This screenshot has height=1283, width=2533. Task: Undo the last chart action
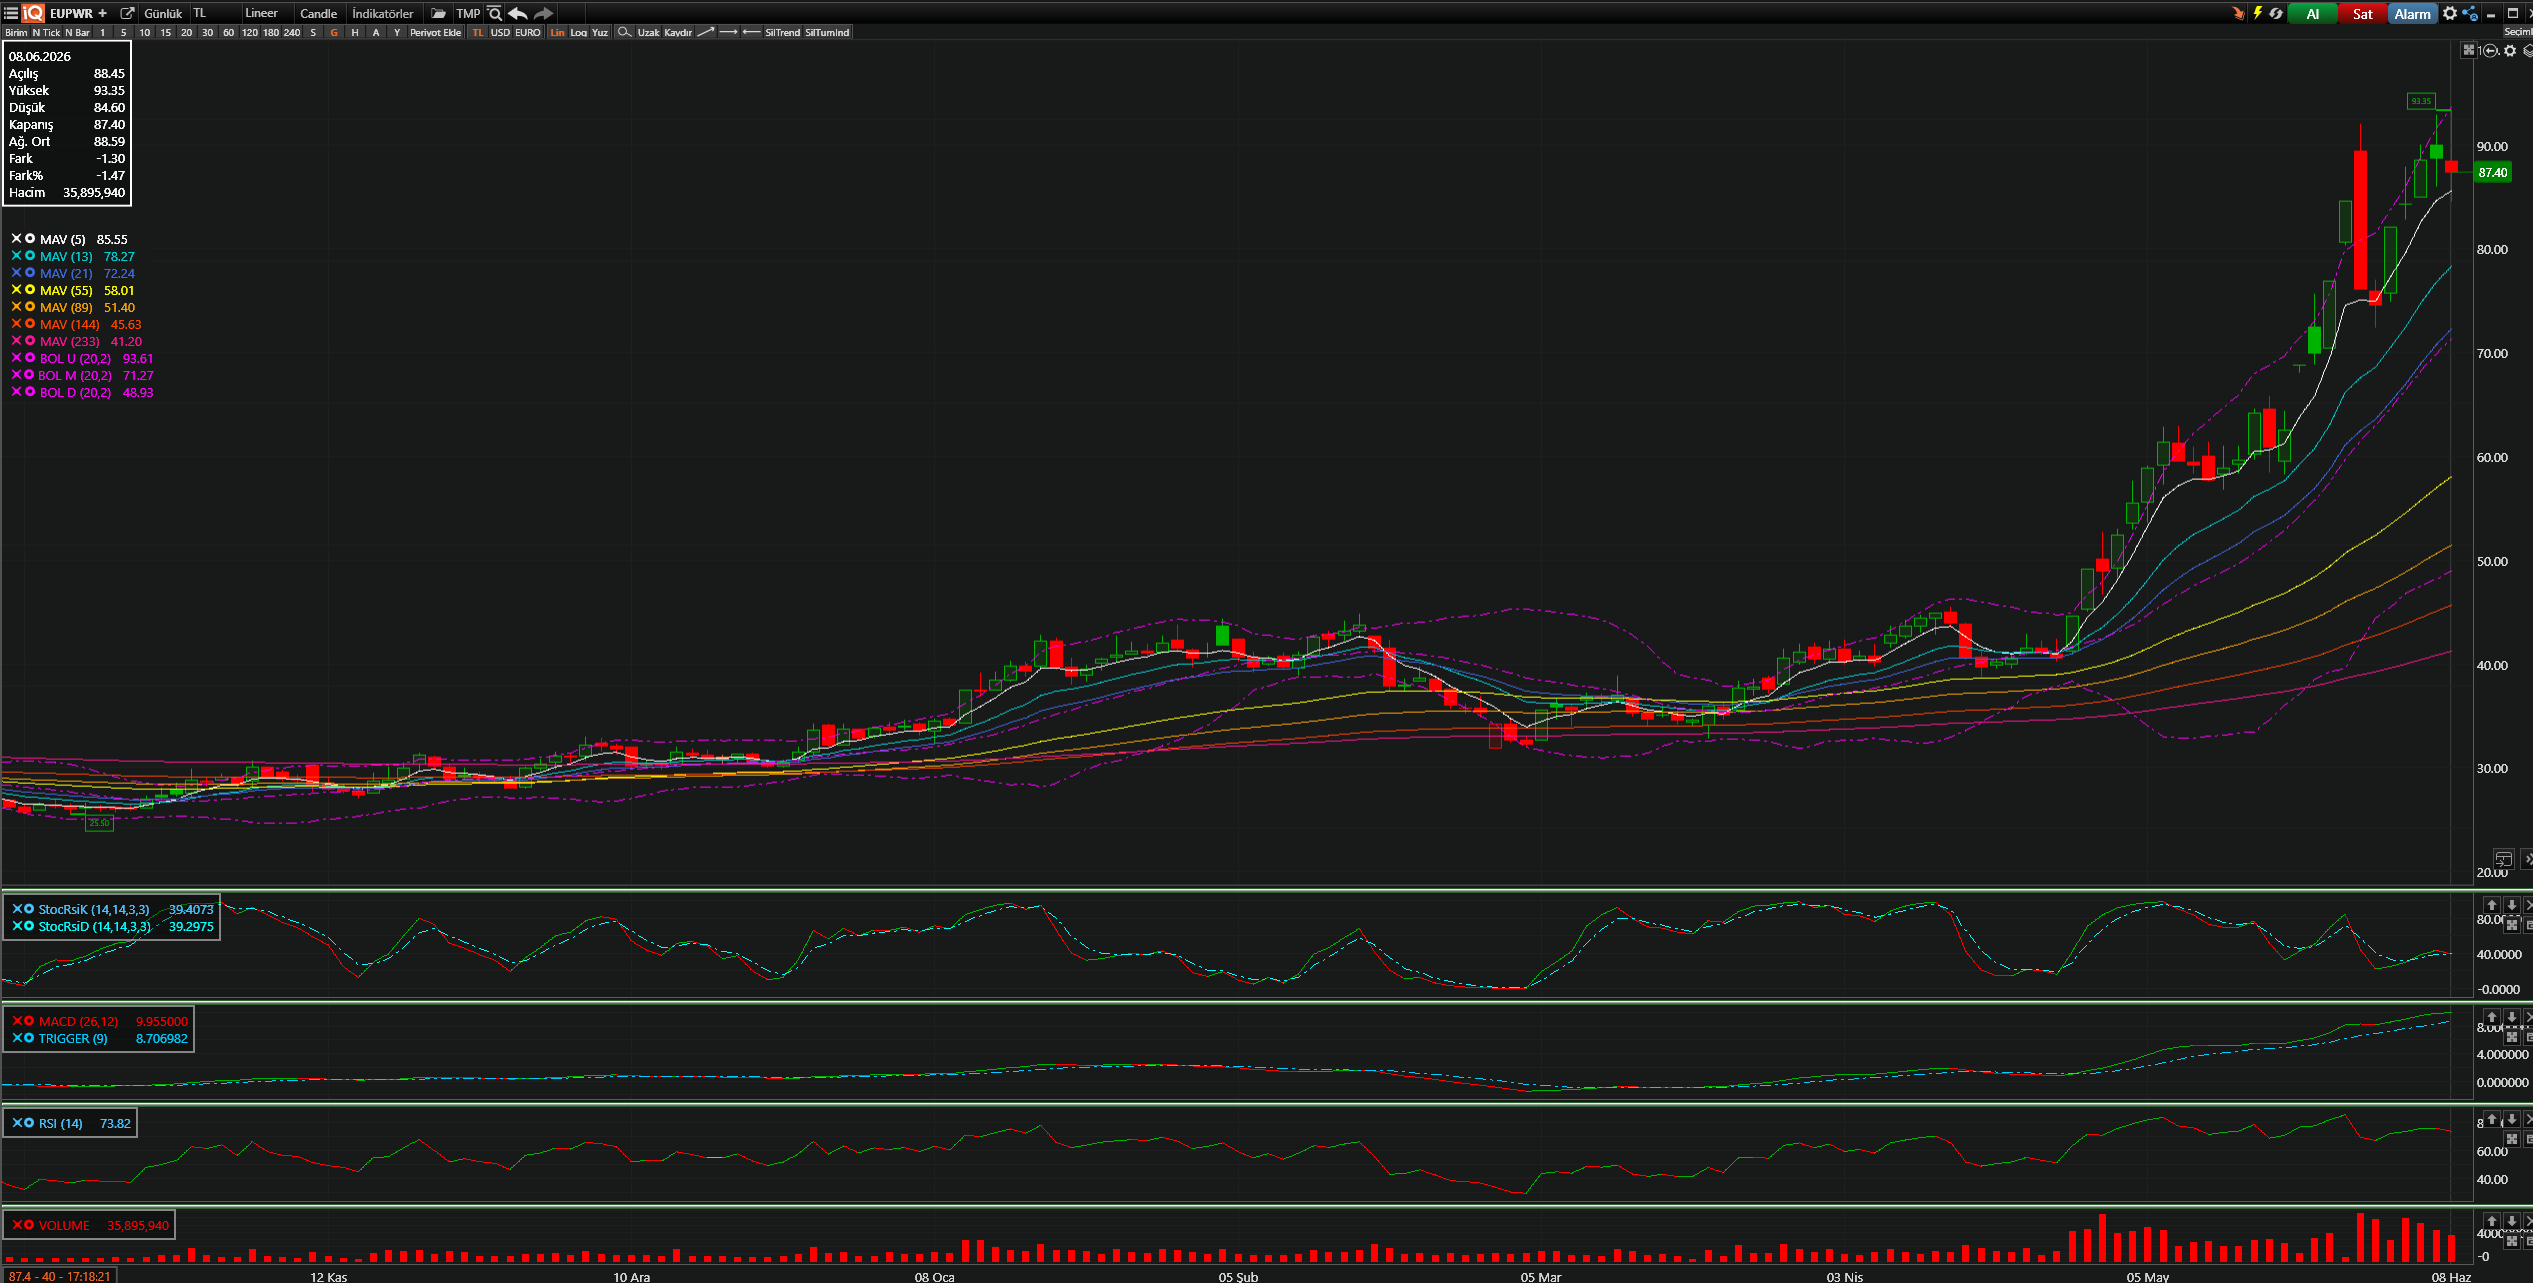pyautogui.click(x=517, y=13)
